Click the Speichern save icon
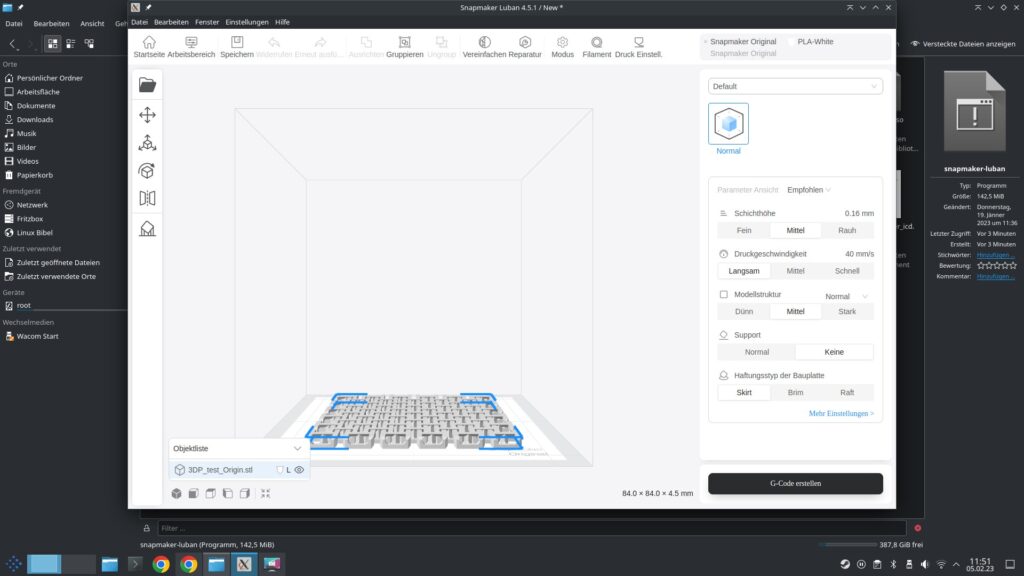This screenshot has height=576, width=1024. (236, 42)
